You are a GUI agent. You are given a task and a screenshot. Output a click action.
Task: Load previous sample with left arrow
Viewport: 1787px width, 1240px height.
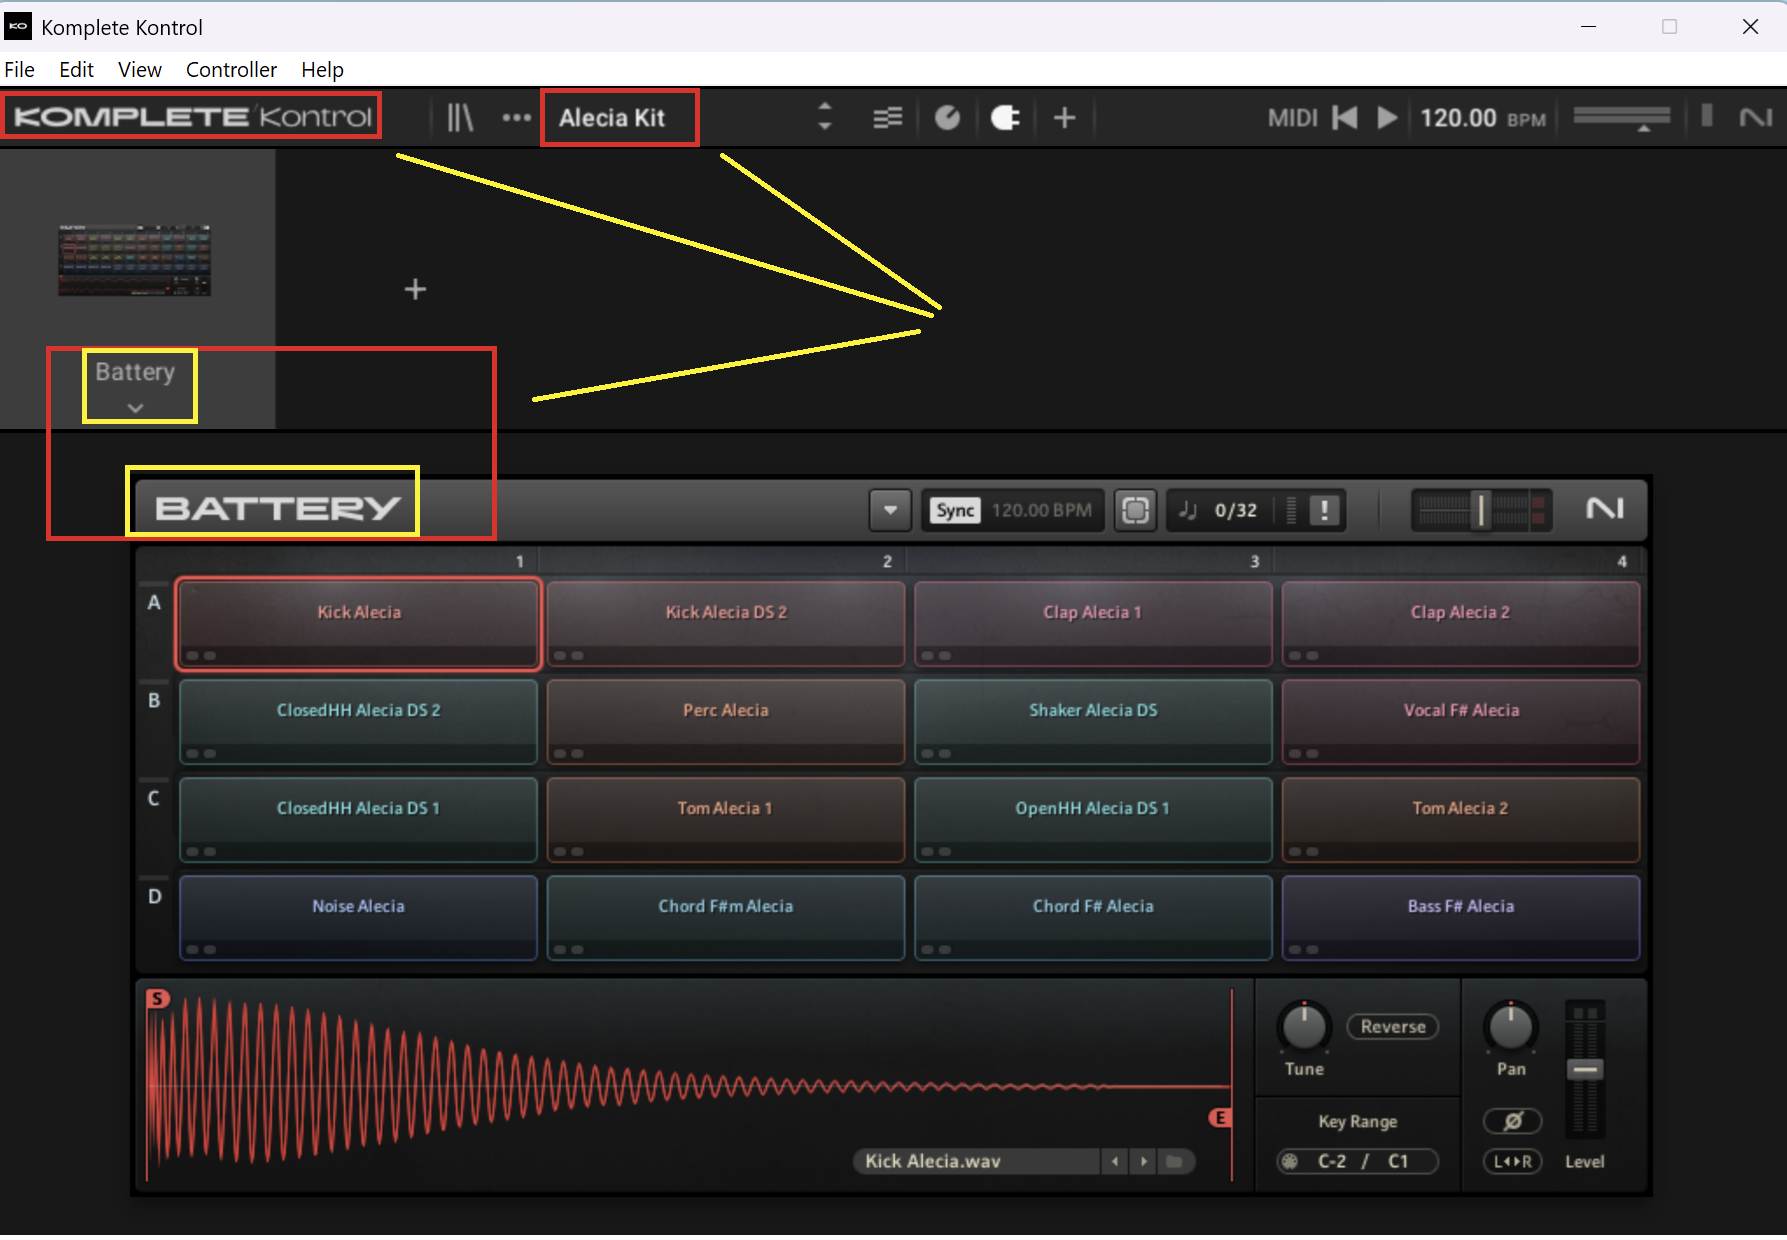coord(1115,1161)
